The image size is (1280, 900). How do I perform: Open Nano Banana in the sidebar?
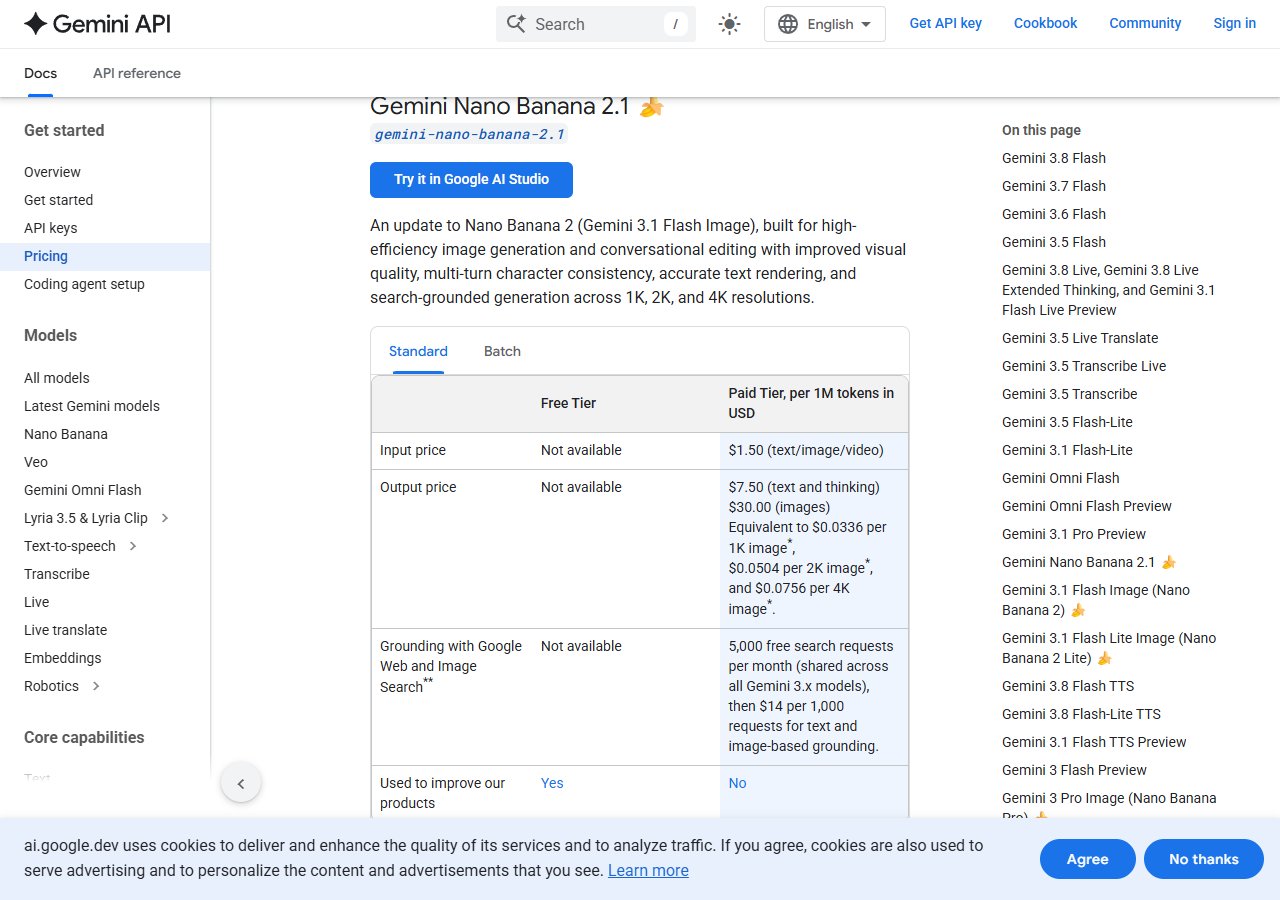(66, 434)
